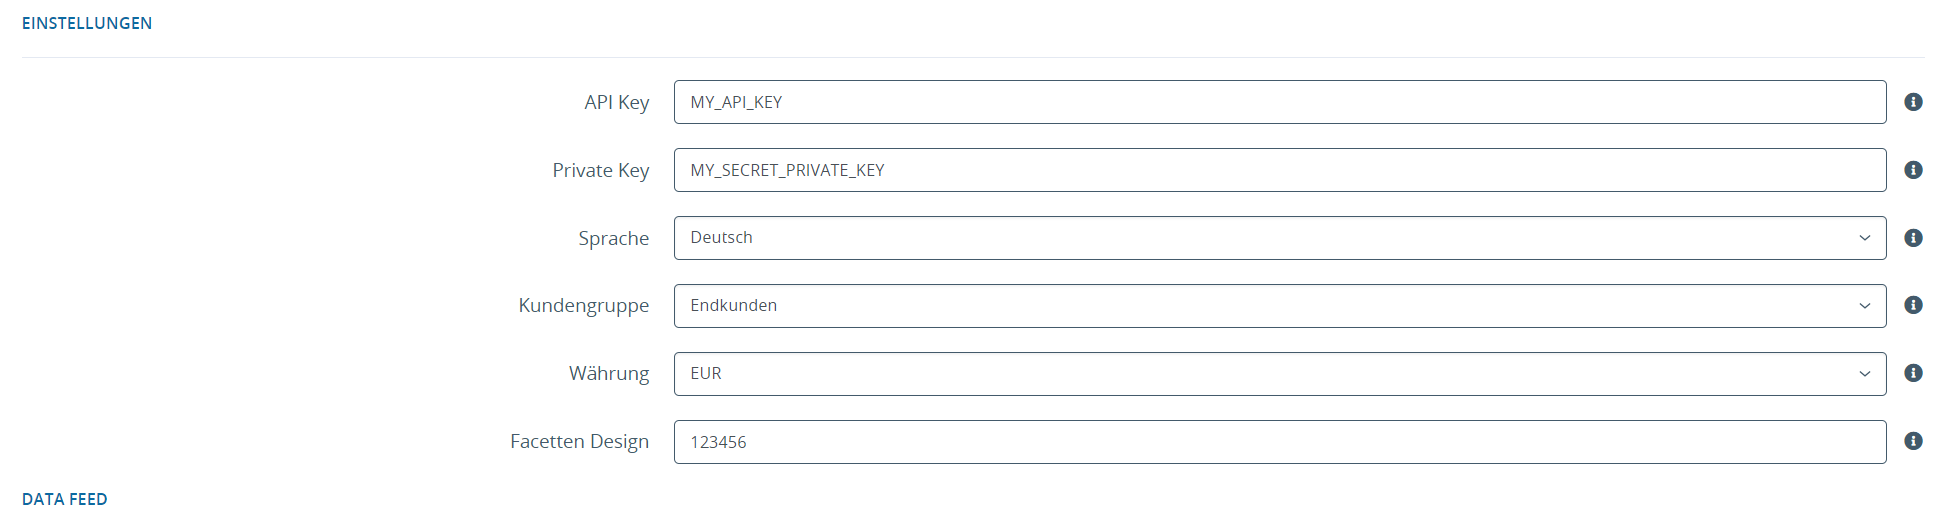Click the "Sprache" label text
The height and width of the screenshot is (524, 1950).
click(x=613, y=238)
